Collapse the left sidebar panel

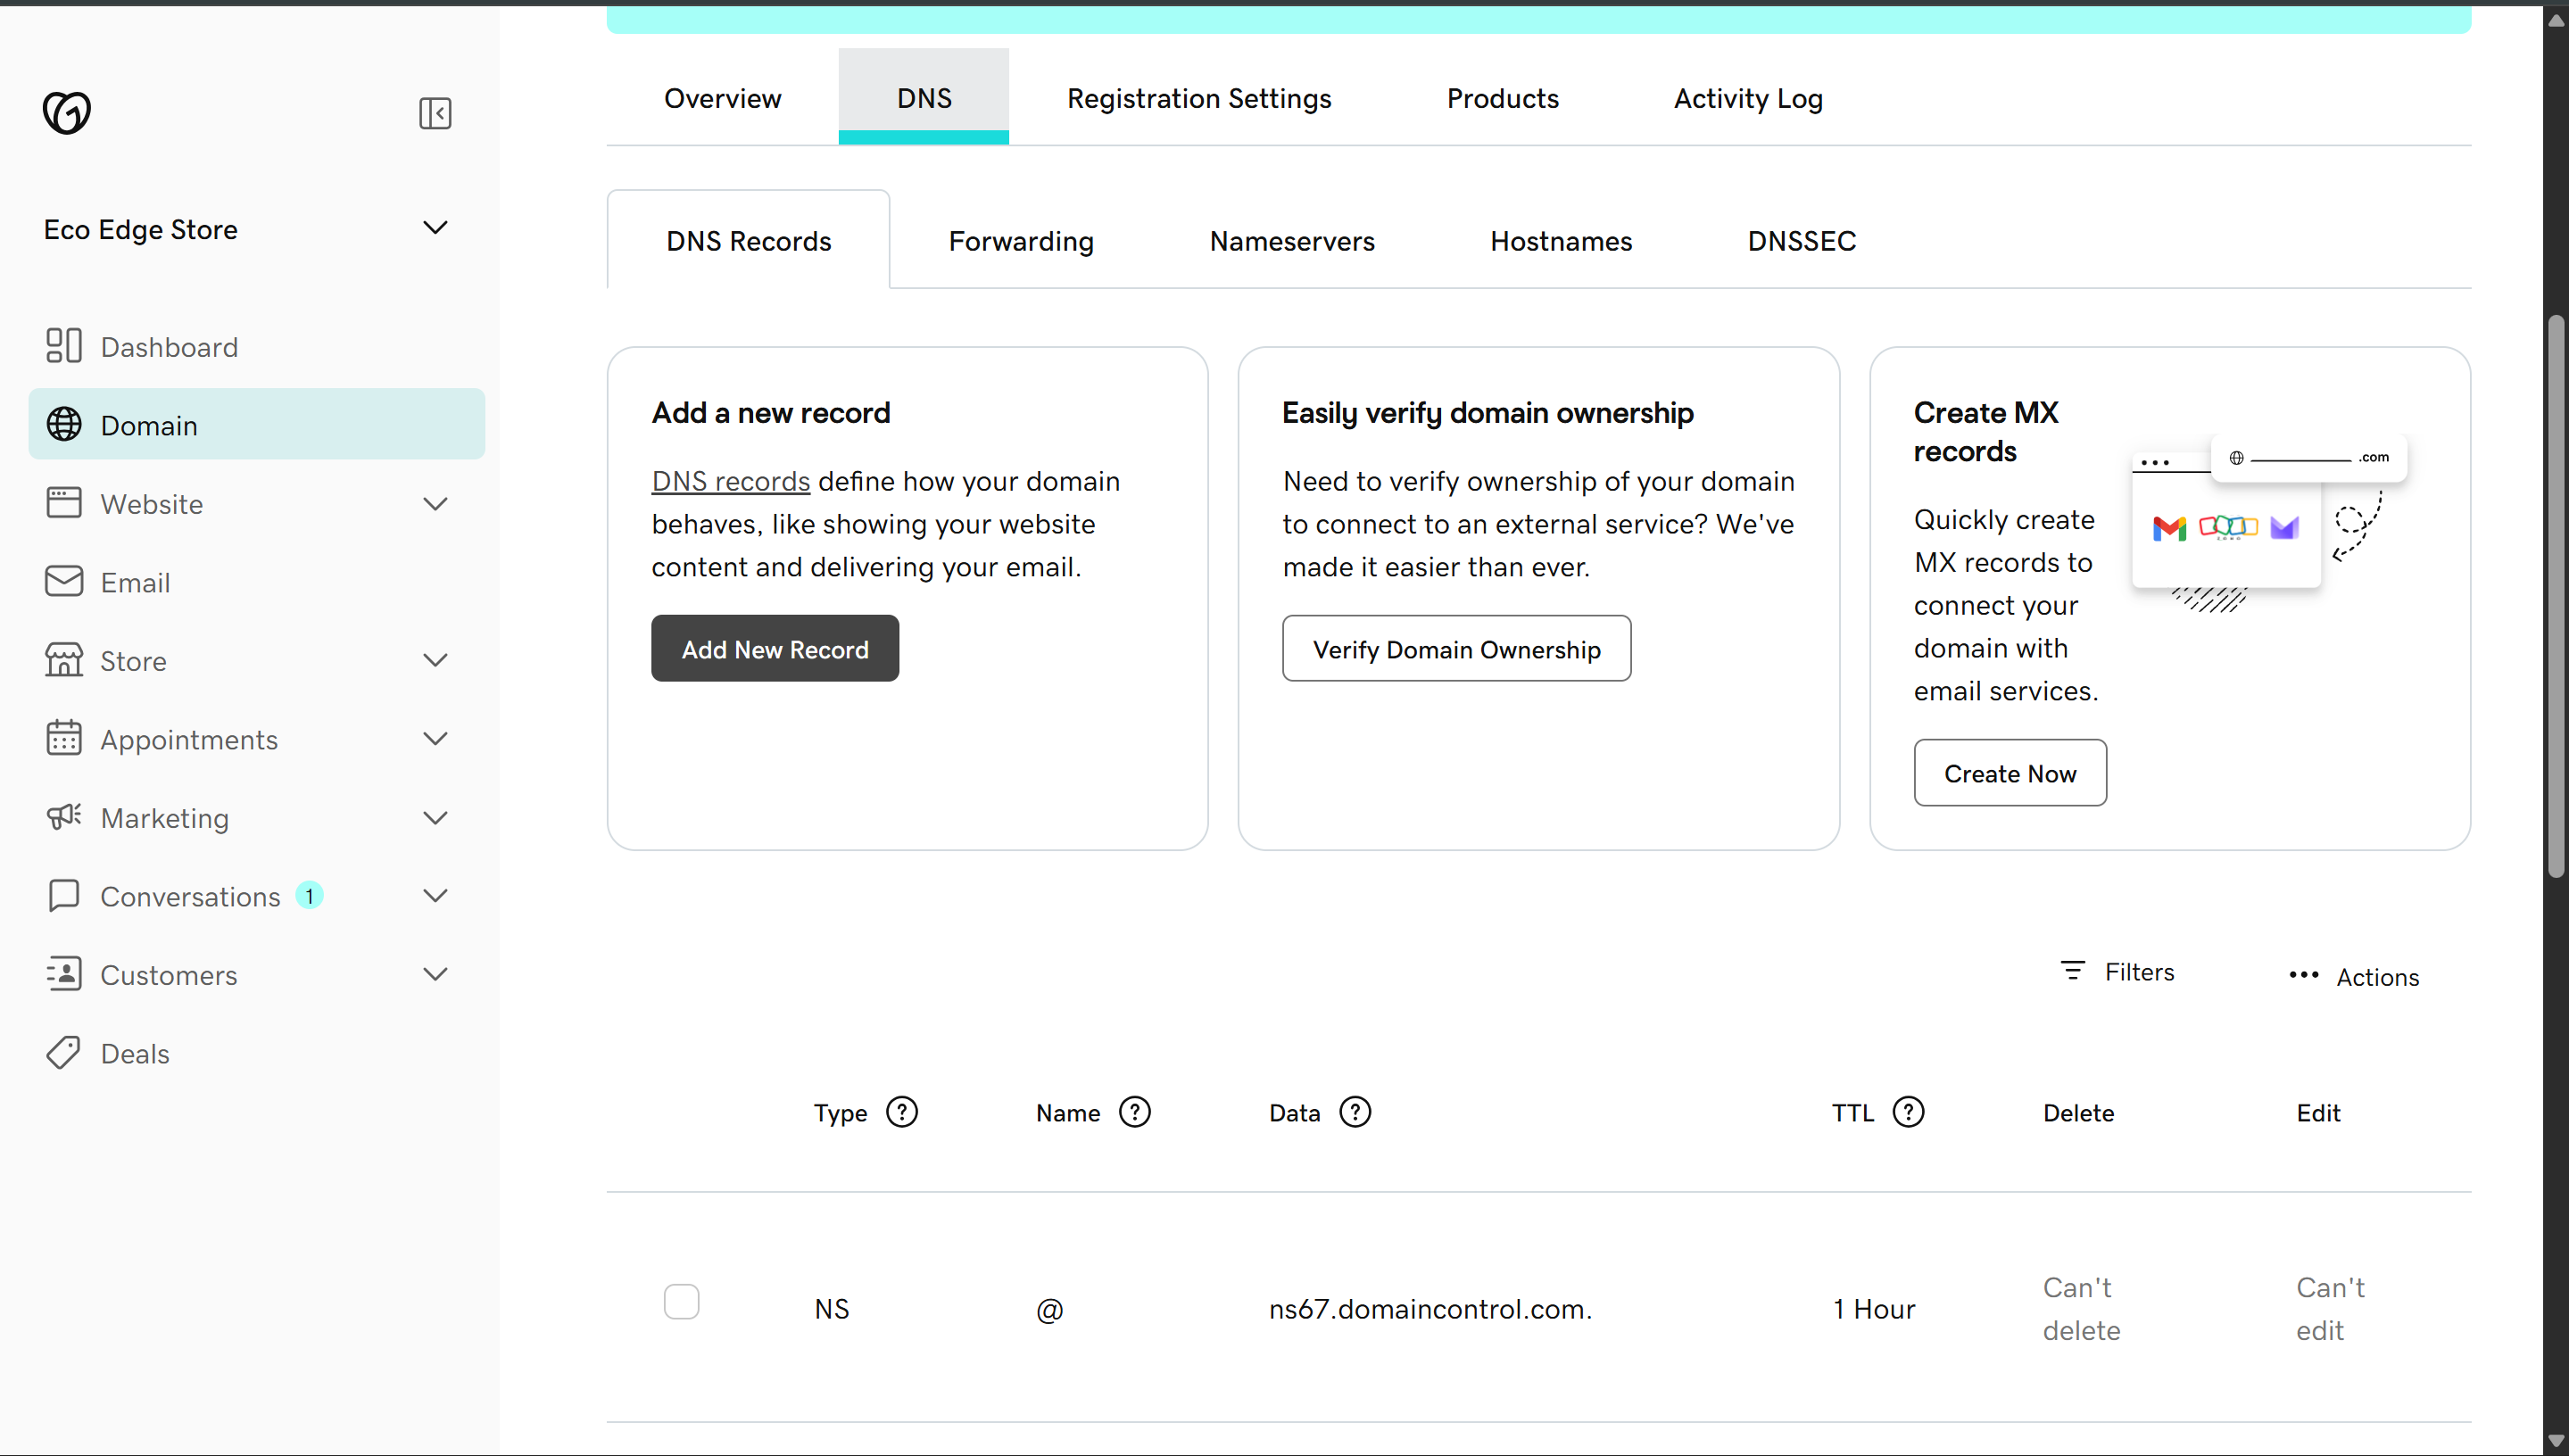(x=435, y=113)
